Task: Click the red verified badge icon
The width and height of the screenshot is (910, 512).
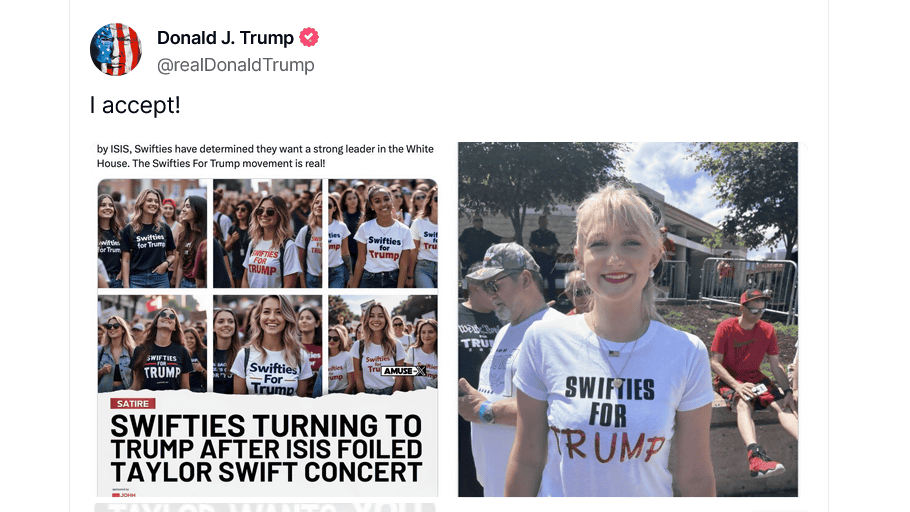Action: [x=310, y=38]
